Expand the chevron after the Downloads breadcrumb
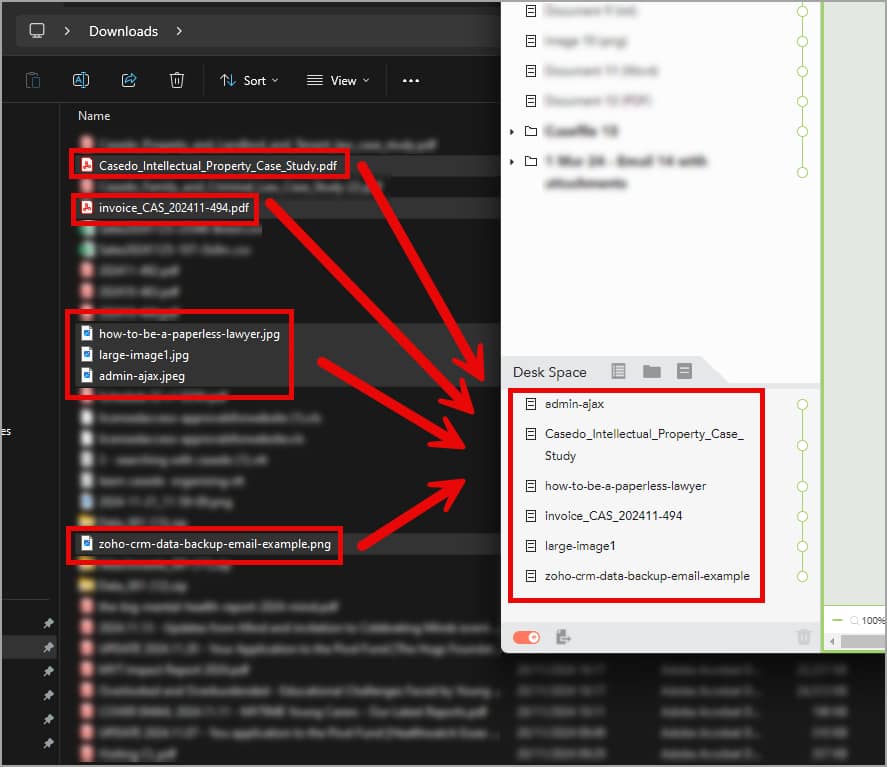The height and width of the screenshot is (767, 887). [179, 31]
